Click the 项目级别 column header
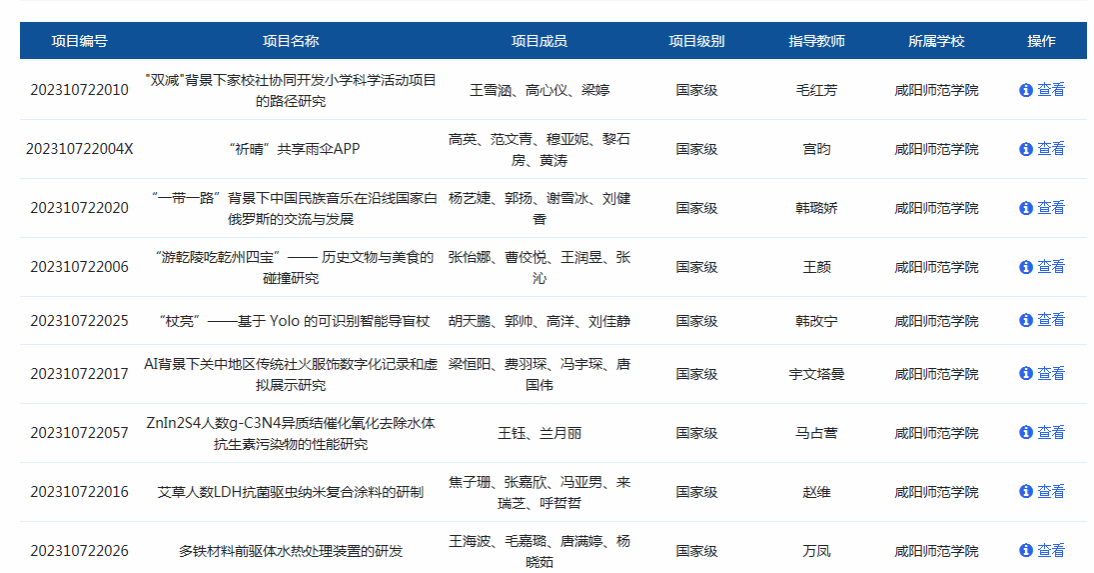 (696, 41)
